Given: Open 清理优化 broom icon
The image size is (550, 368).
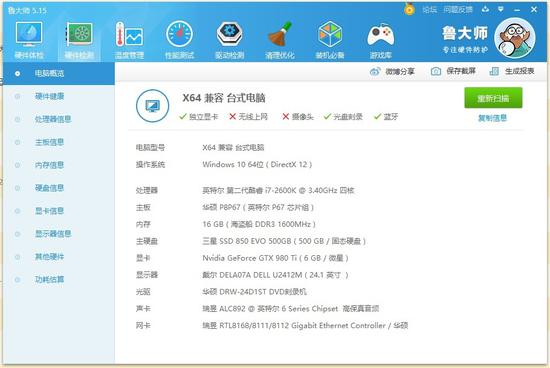Looking at the screenshot, I should 280,39.
